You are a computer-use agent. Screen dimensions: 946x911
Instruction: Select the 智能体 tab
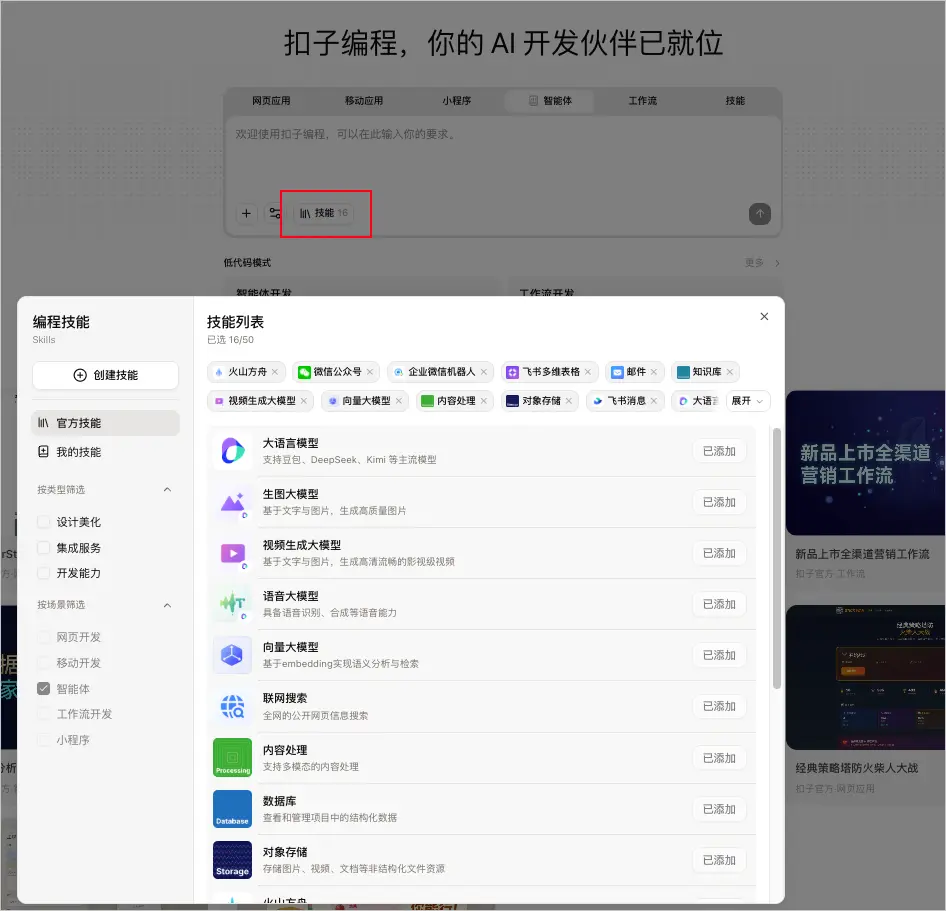click(550, 101)
